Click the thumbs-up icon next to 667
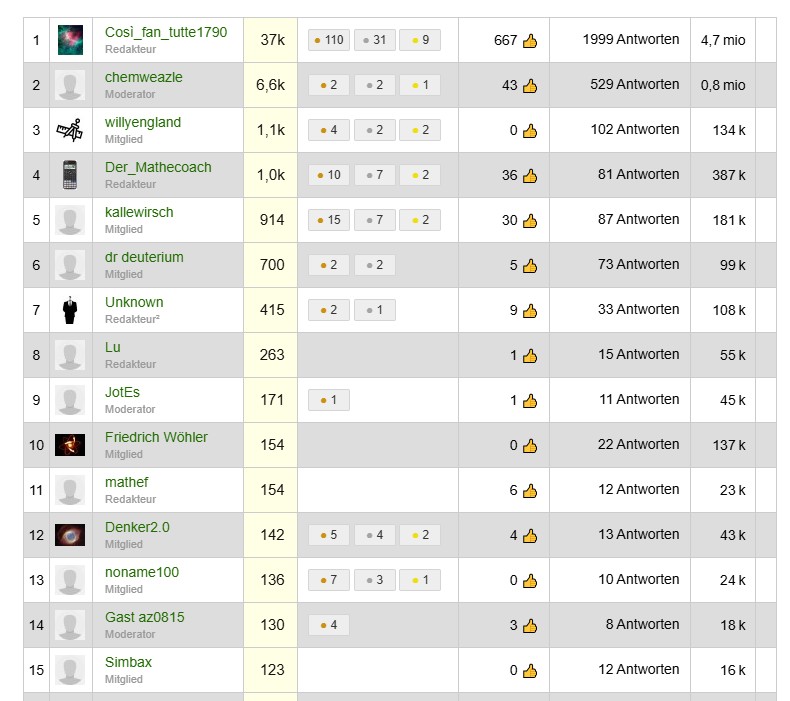 (x=530, y=40)
